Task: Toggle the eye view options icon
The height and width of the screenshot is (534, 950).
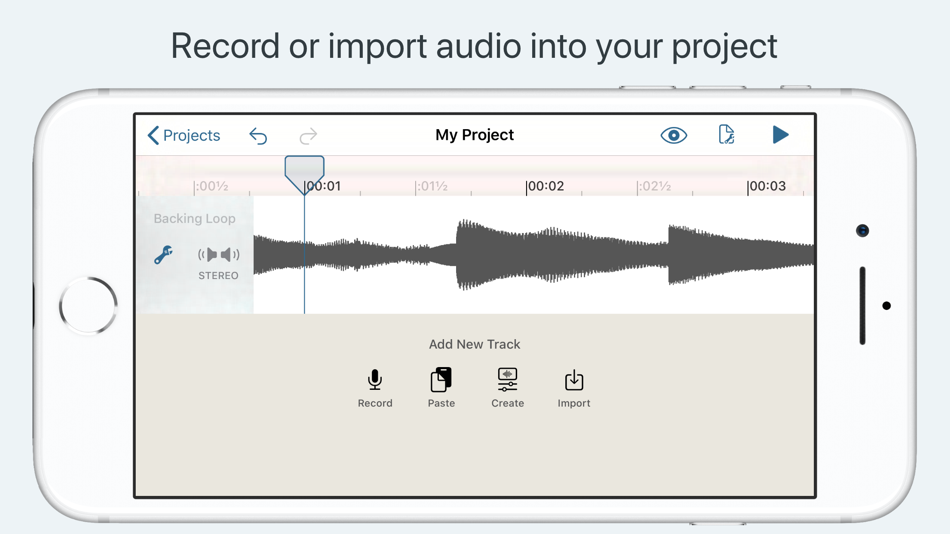Action: [674, 135]
